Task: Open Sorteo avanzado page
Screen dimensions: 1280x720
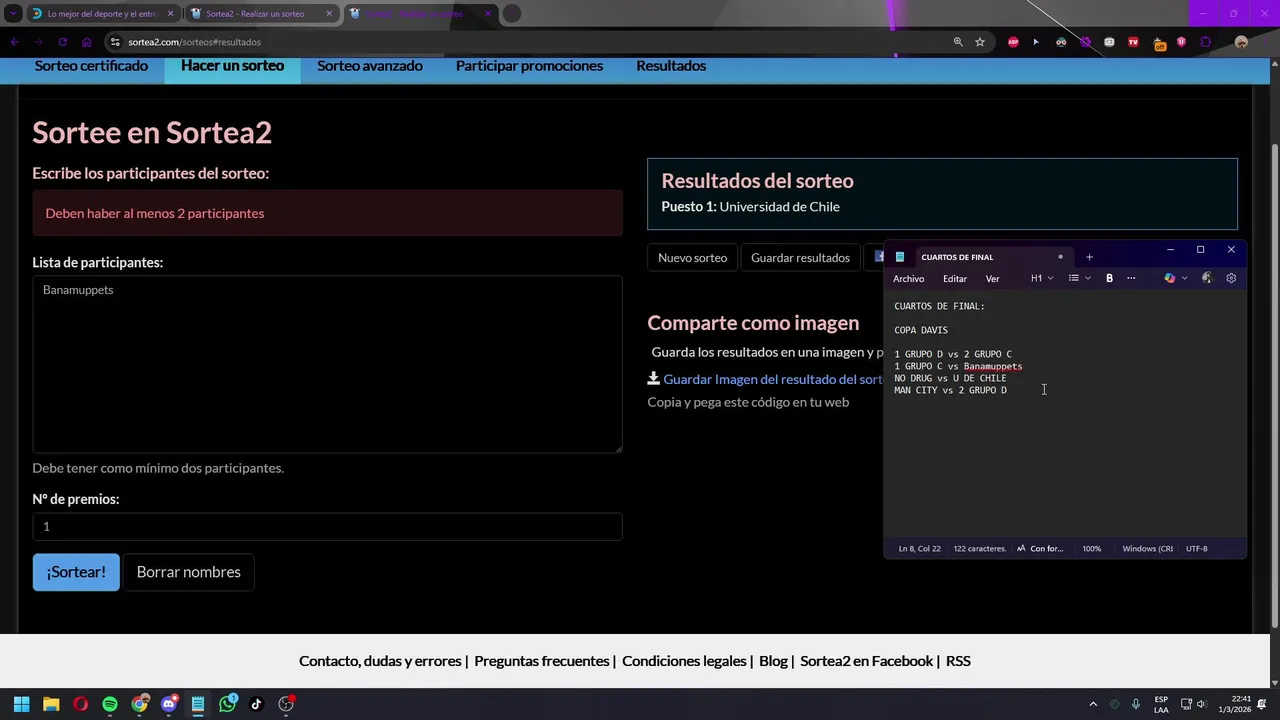Action: [x=370, y=66]
